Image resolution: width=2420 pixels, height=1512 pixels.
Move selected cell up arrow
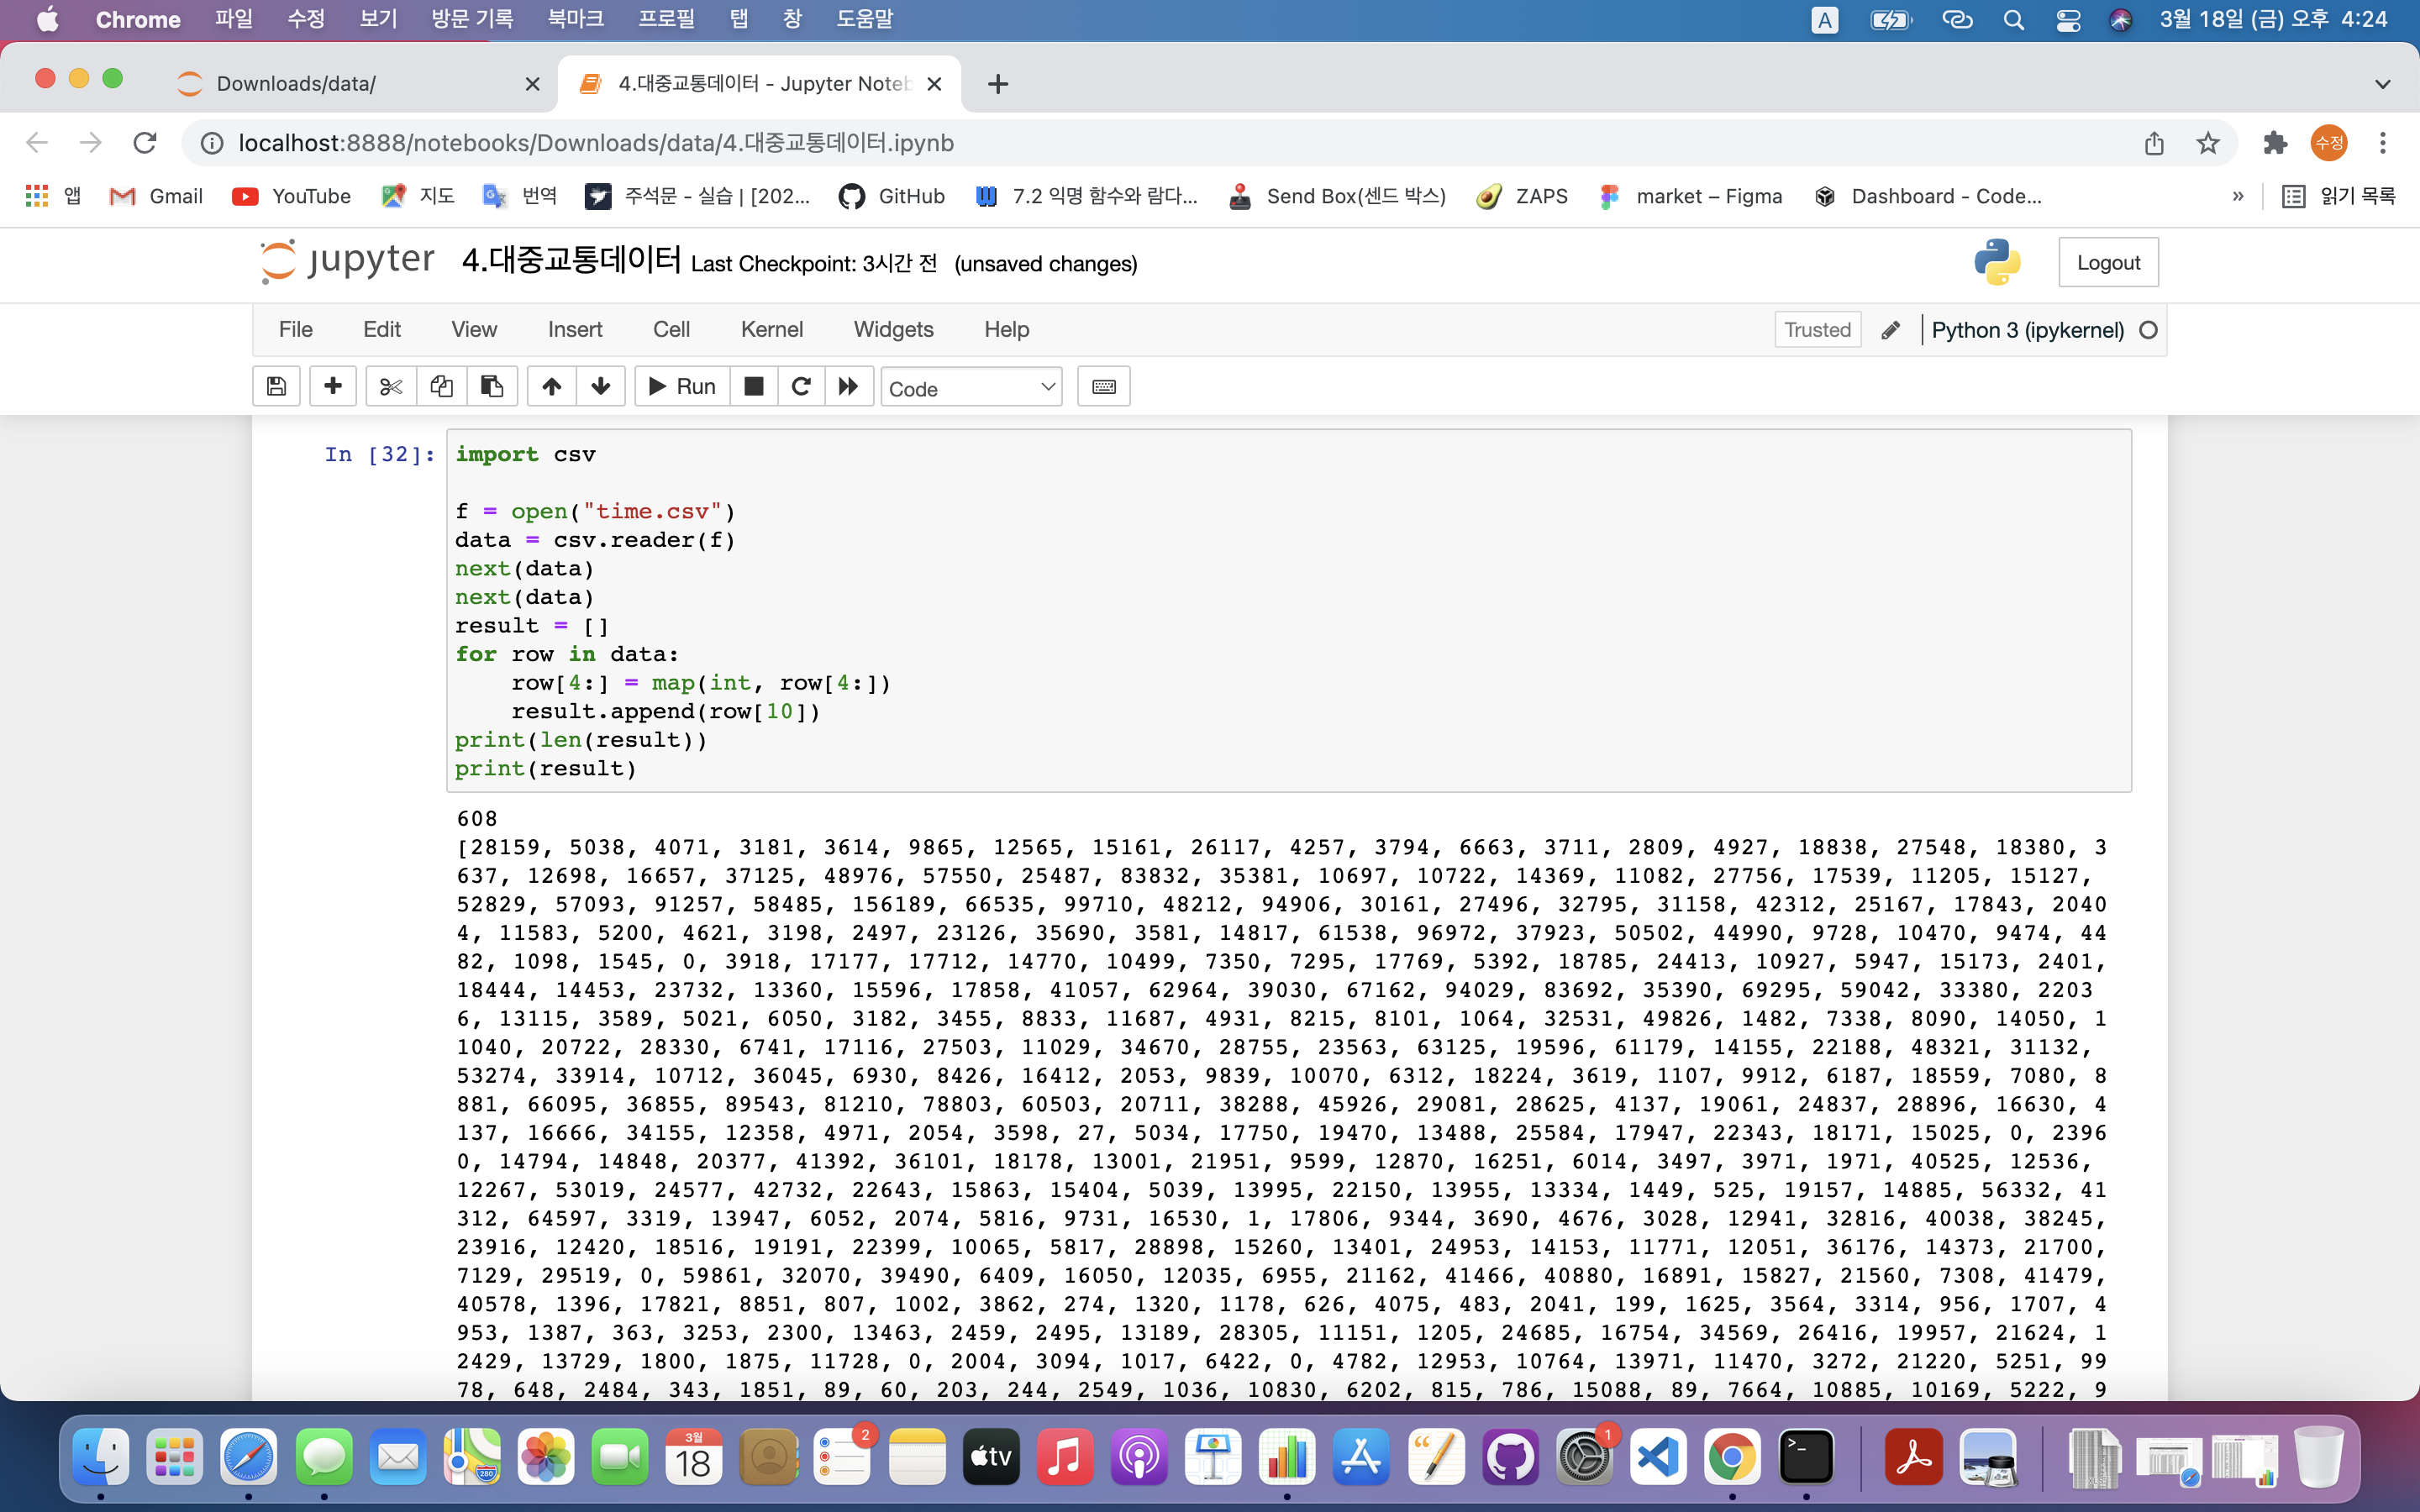pos(551,387)
